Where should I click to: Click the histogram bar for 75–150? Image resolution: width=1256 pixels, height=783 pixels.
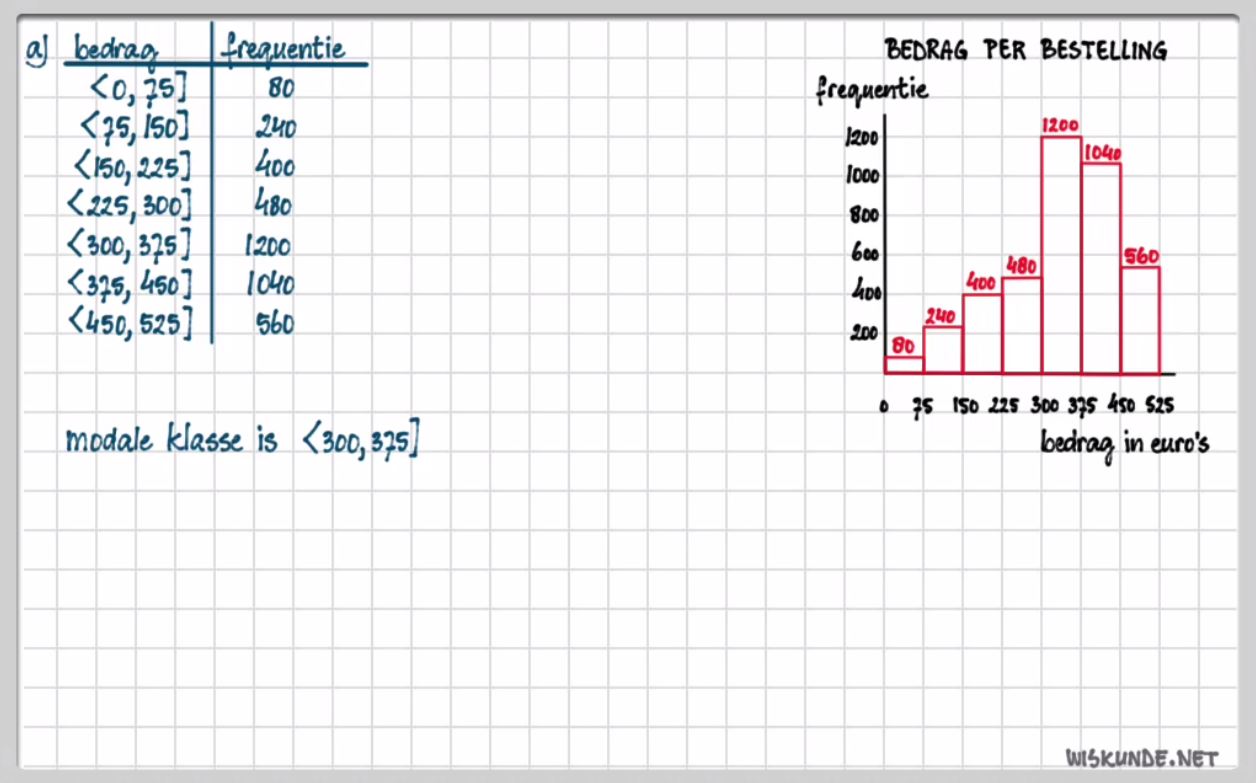943,349
